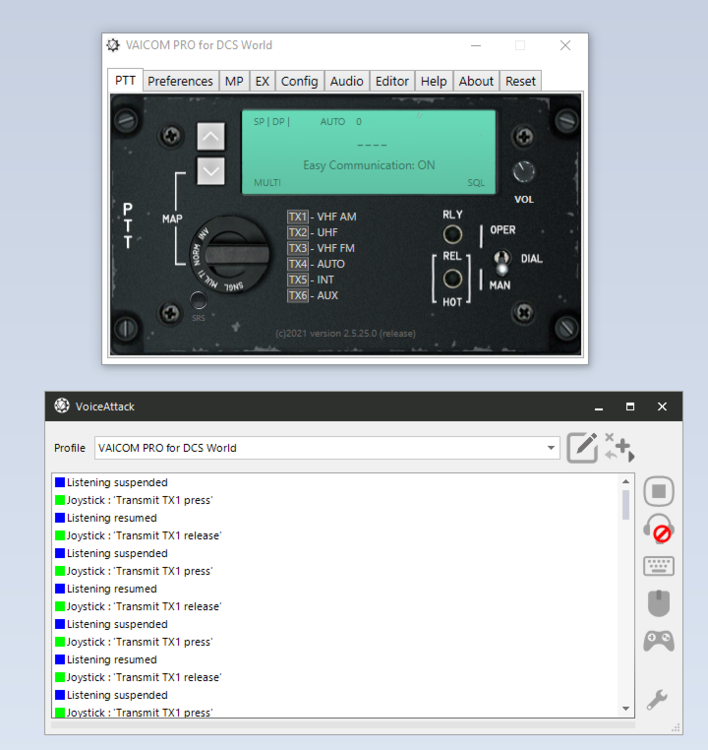Toggle joystick gamepad icon in VoiceAttack
This screenshot has width=708, height=750.
(659, 641)
